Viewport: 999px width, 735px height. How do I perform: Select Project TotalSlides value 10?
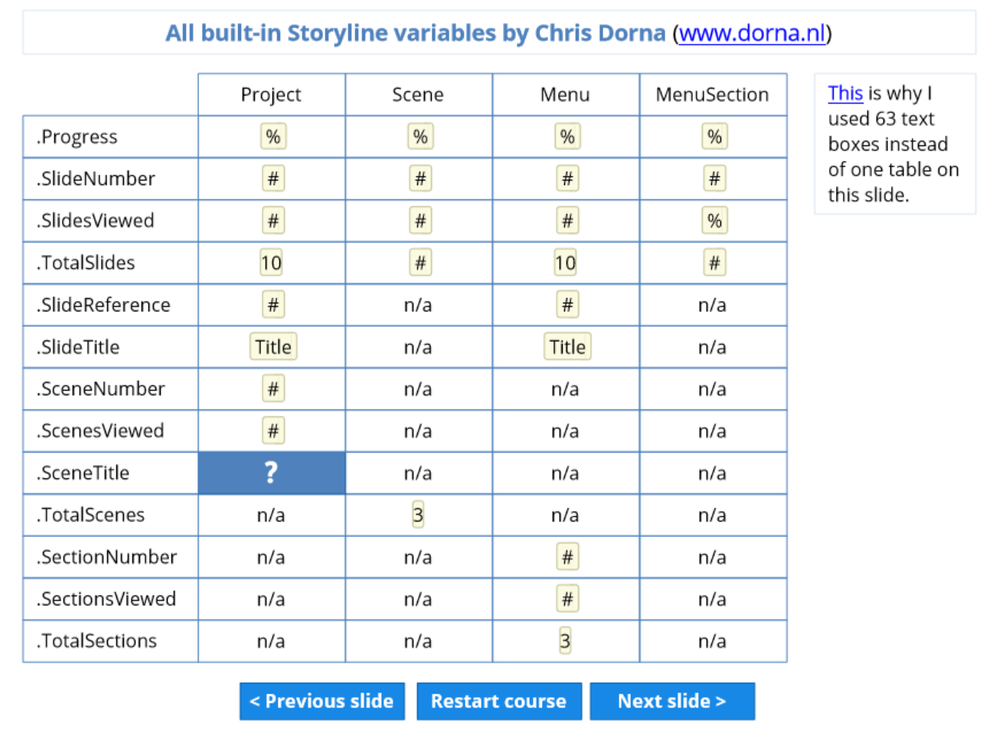[x=271, y=263]
